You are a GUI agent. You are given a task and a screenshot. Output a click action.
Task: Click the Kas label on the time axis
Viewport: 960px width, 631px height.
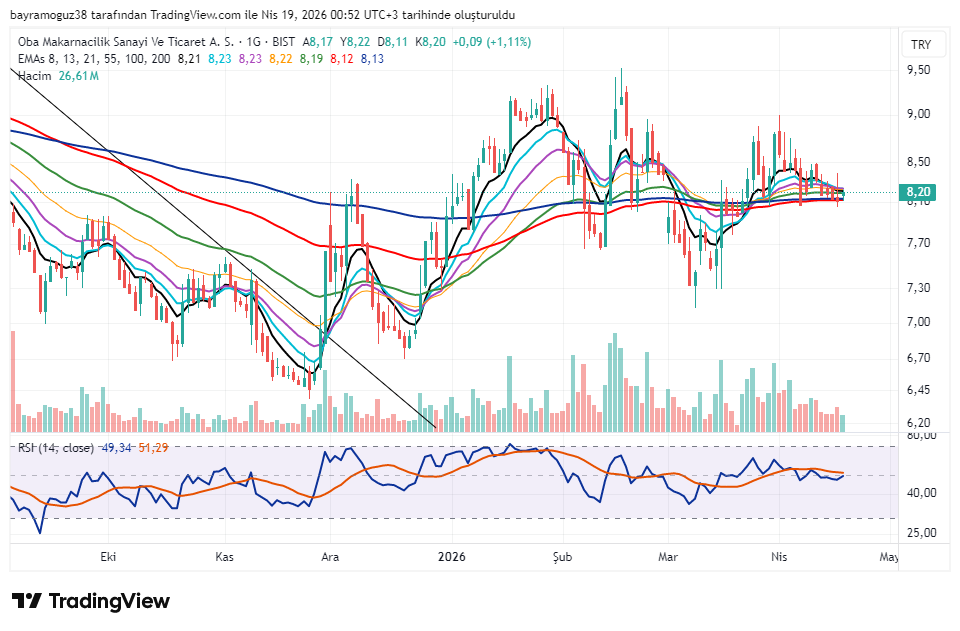[x=225, y=557]
